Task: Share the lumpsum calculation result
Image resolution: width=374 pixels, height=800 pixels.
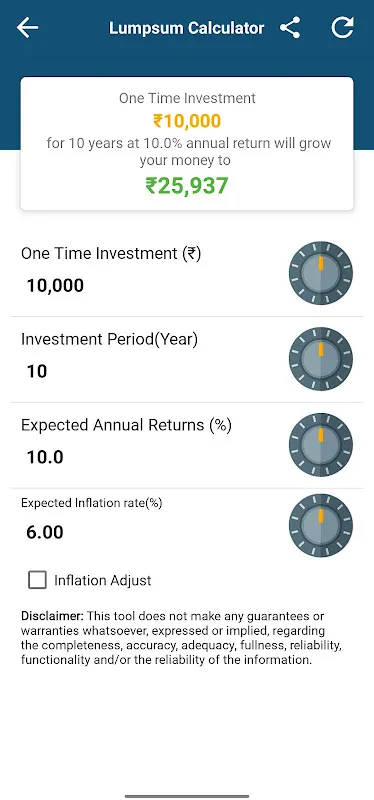Action: click(290, 28)
